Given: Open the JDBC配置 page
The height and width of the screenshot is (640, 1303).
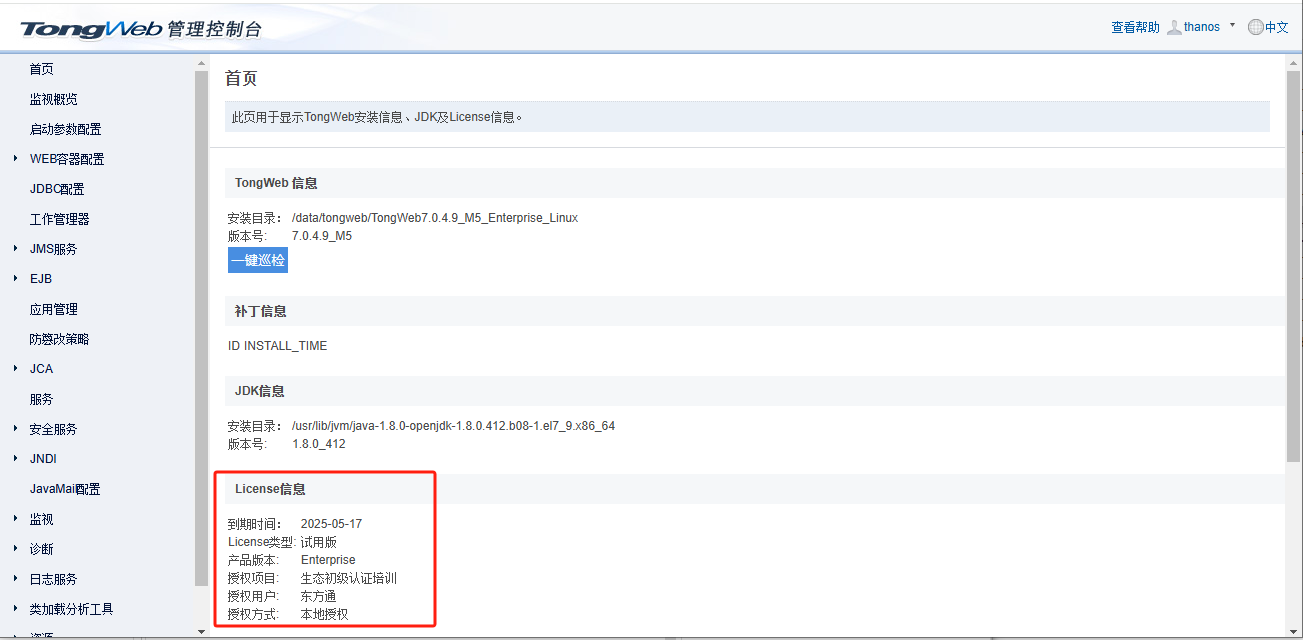Looking at the screenshot, I should 55,188.
